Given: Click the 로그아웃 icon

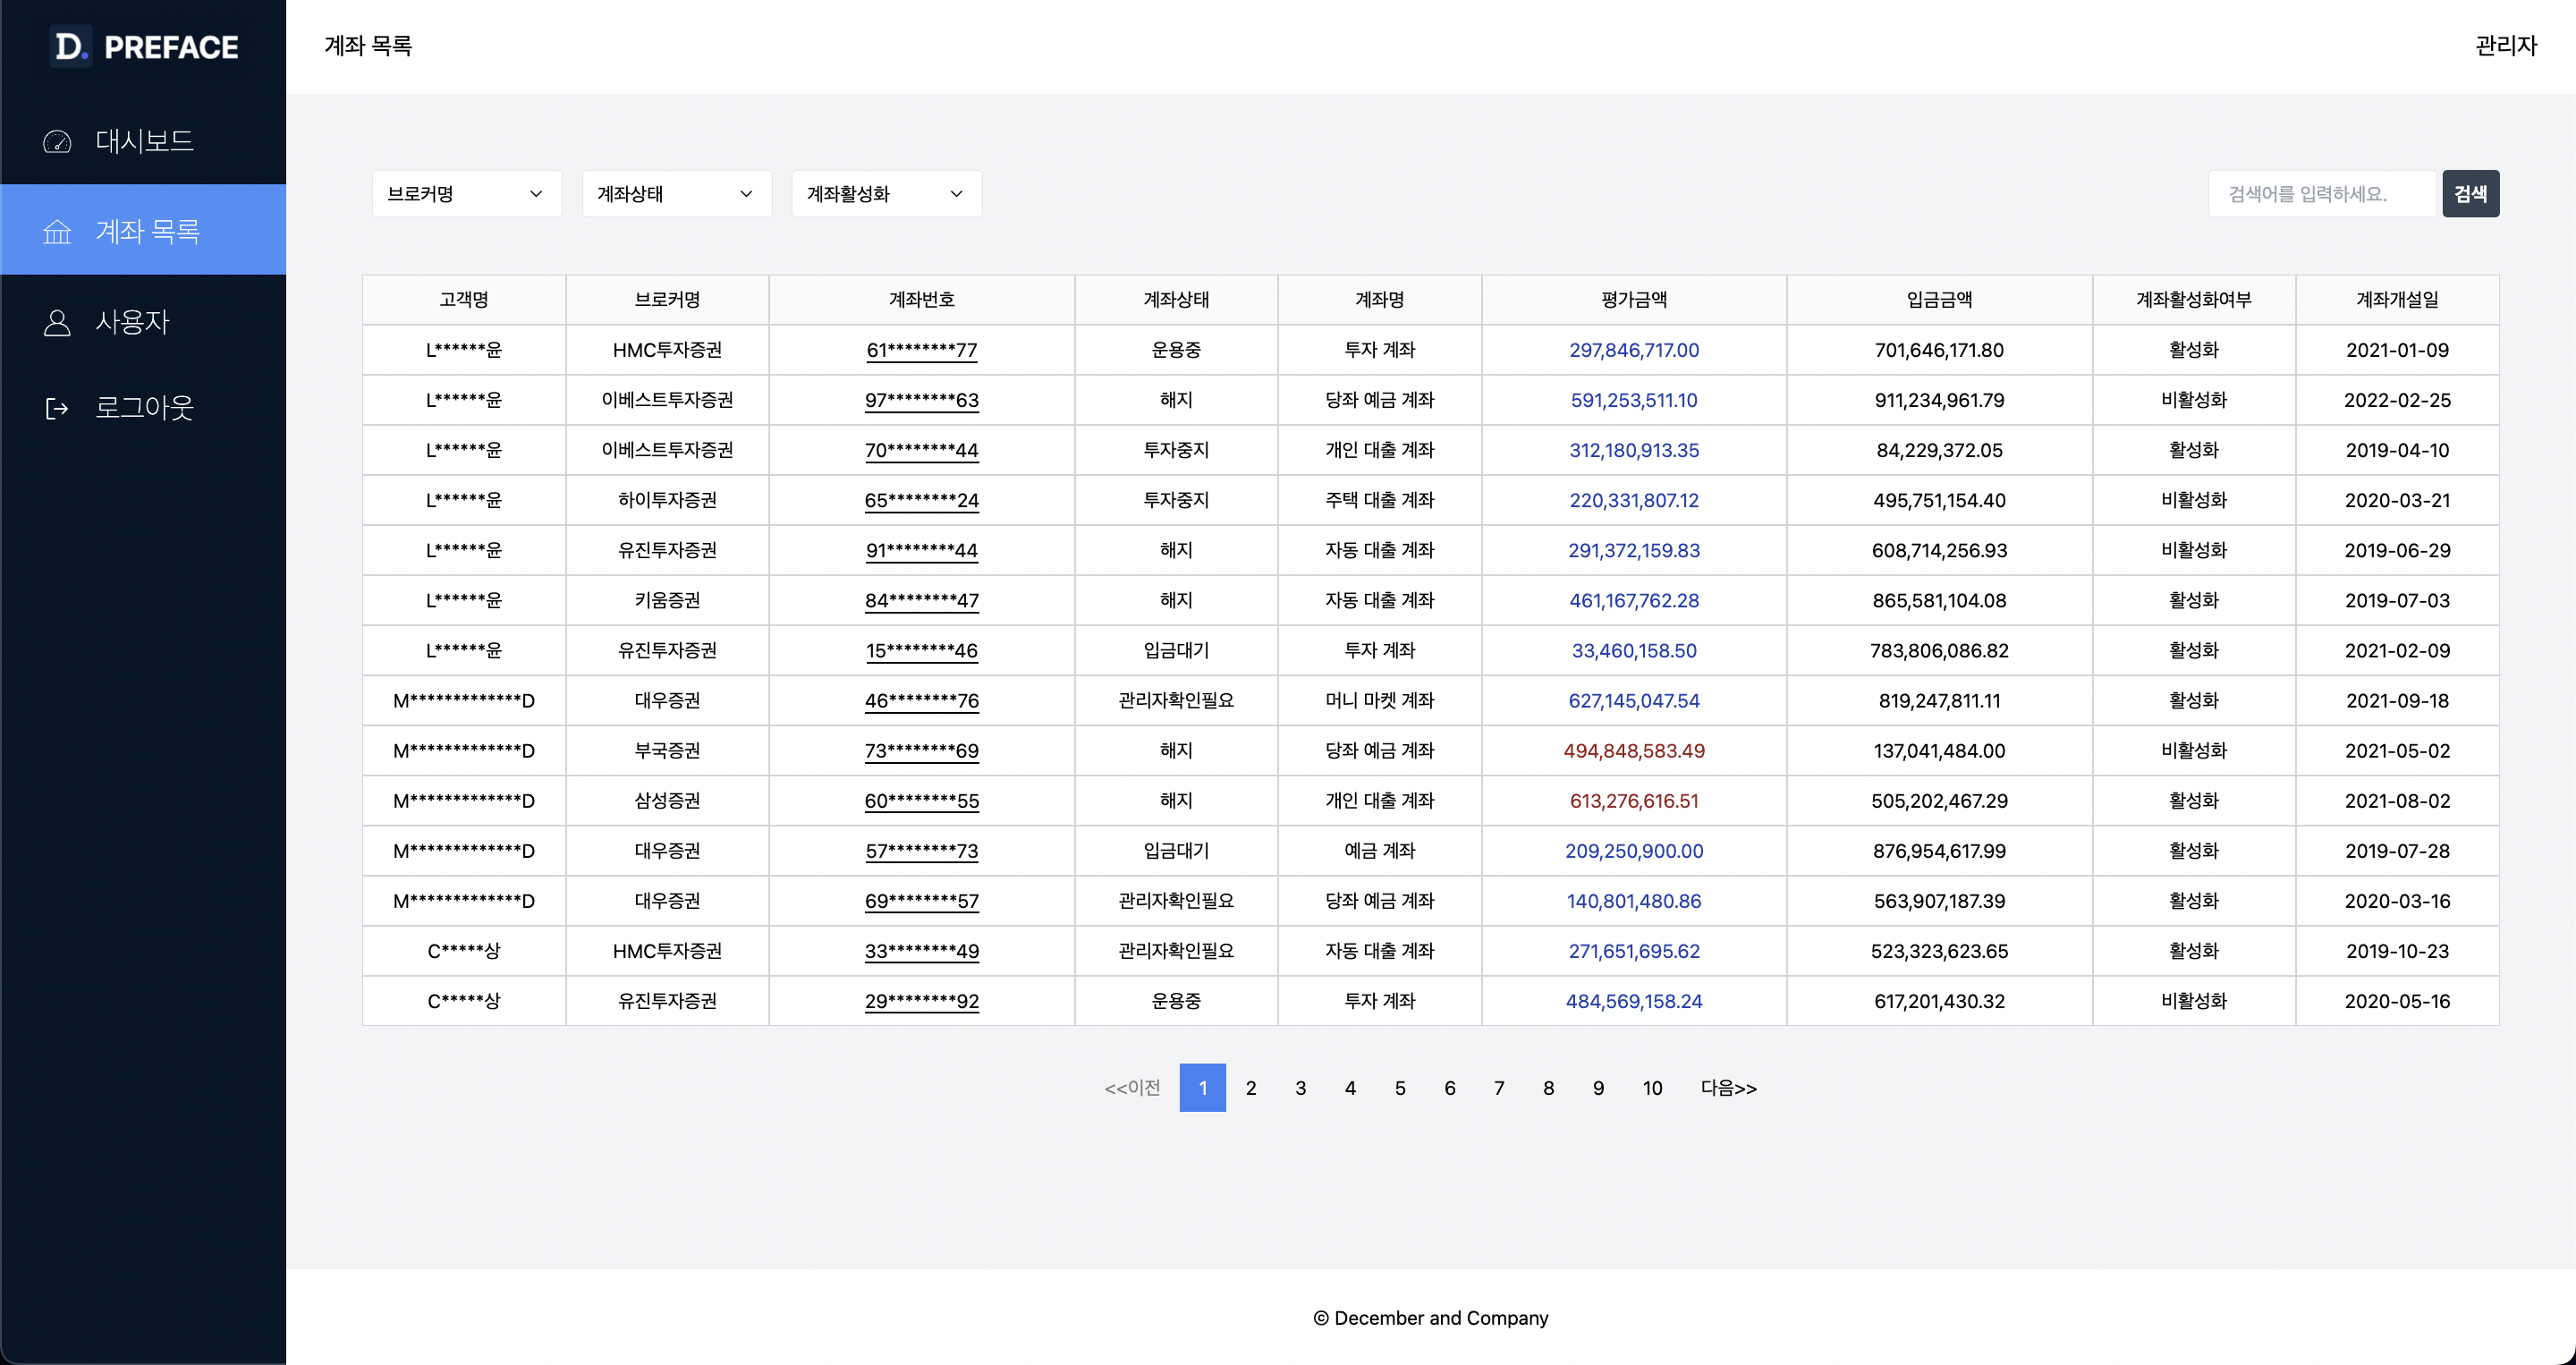Looking at the screenshot, I should (57, 407).
